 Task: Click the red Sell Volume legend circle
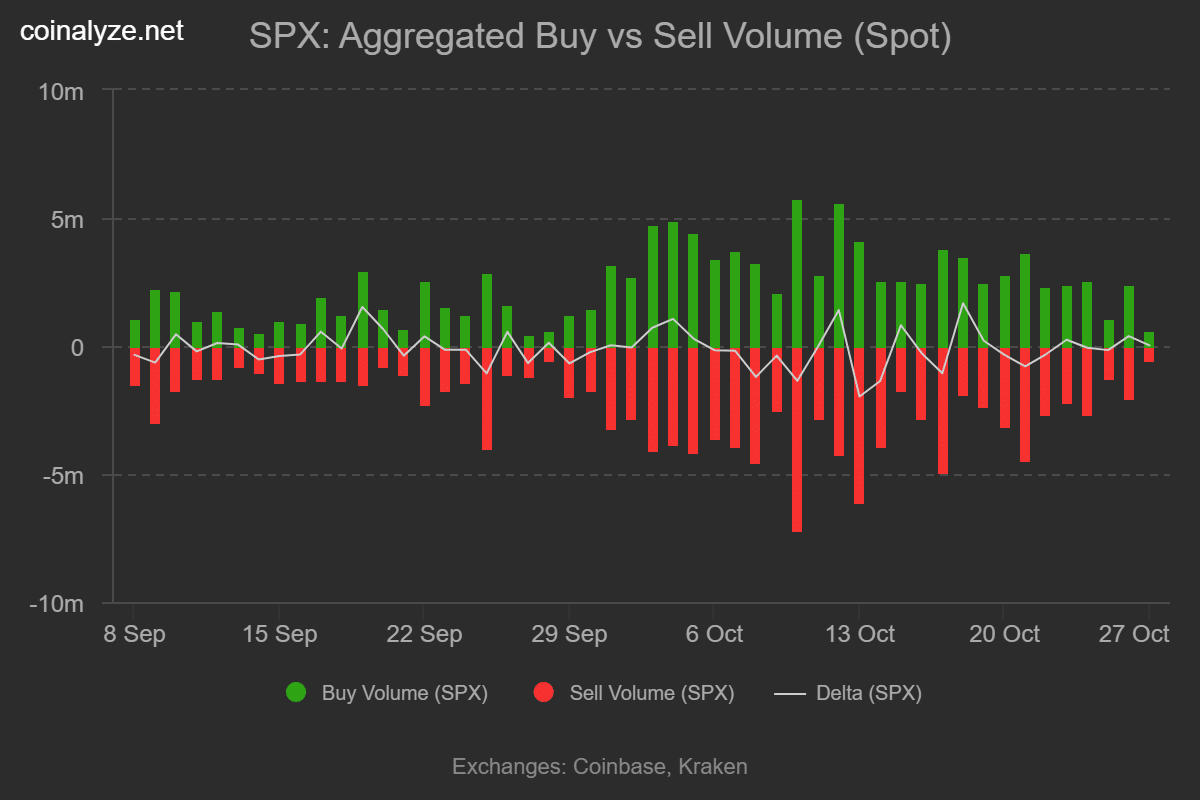point(544,693)
